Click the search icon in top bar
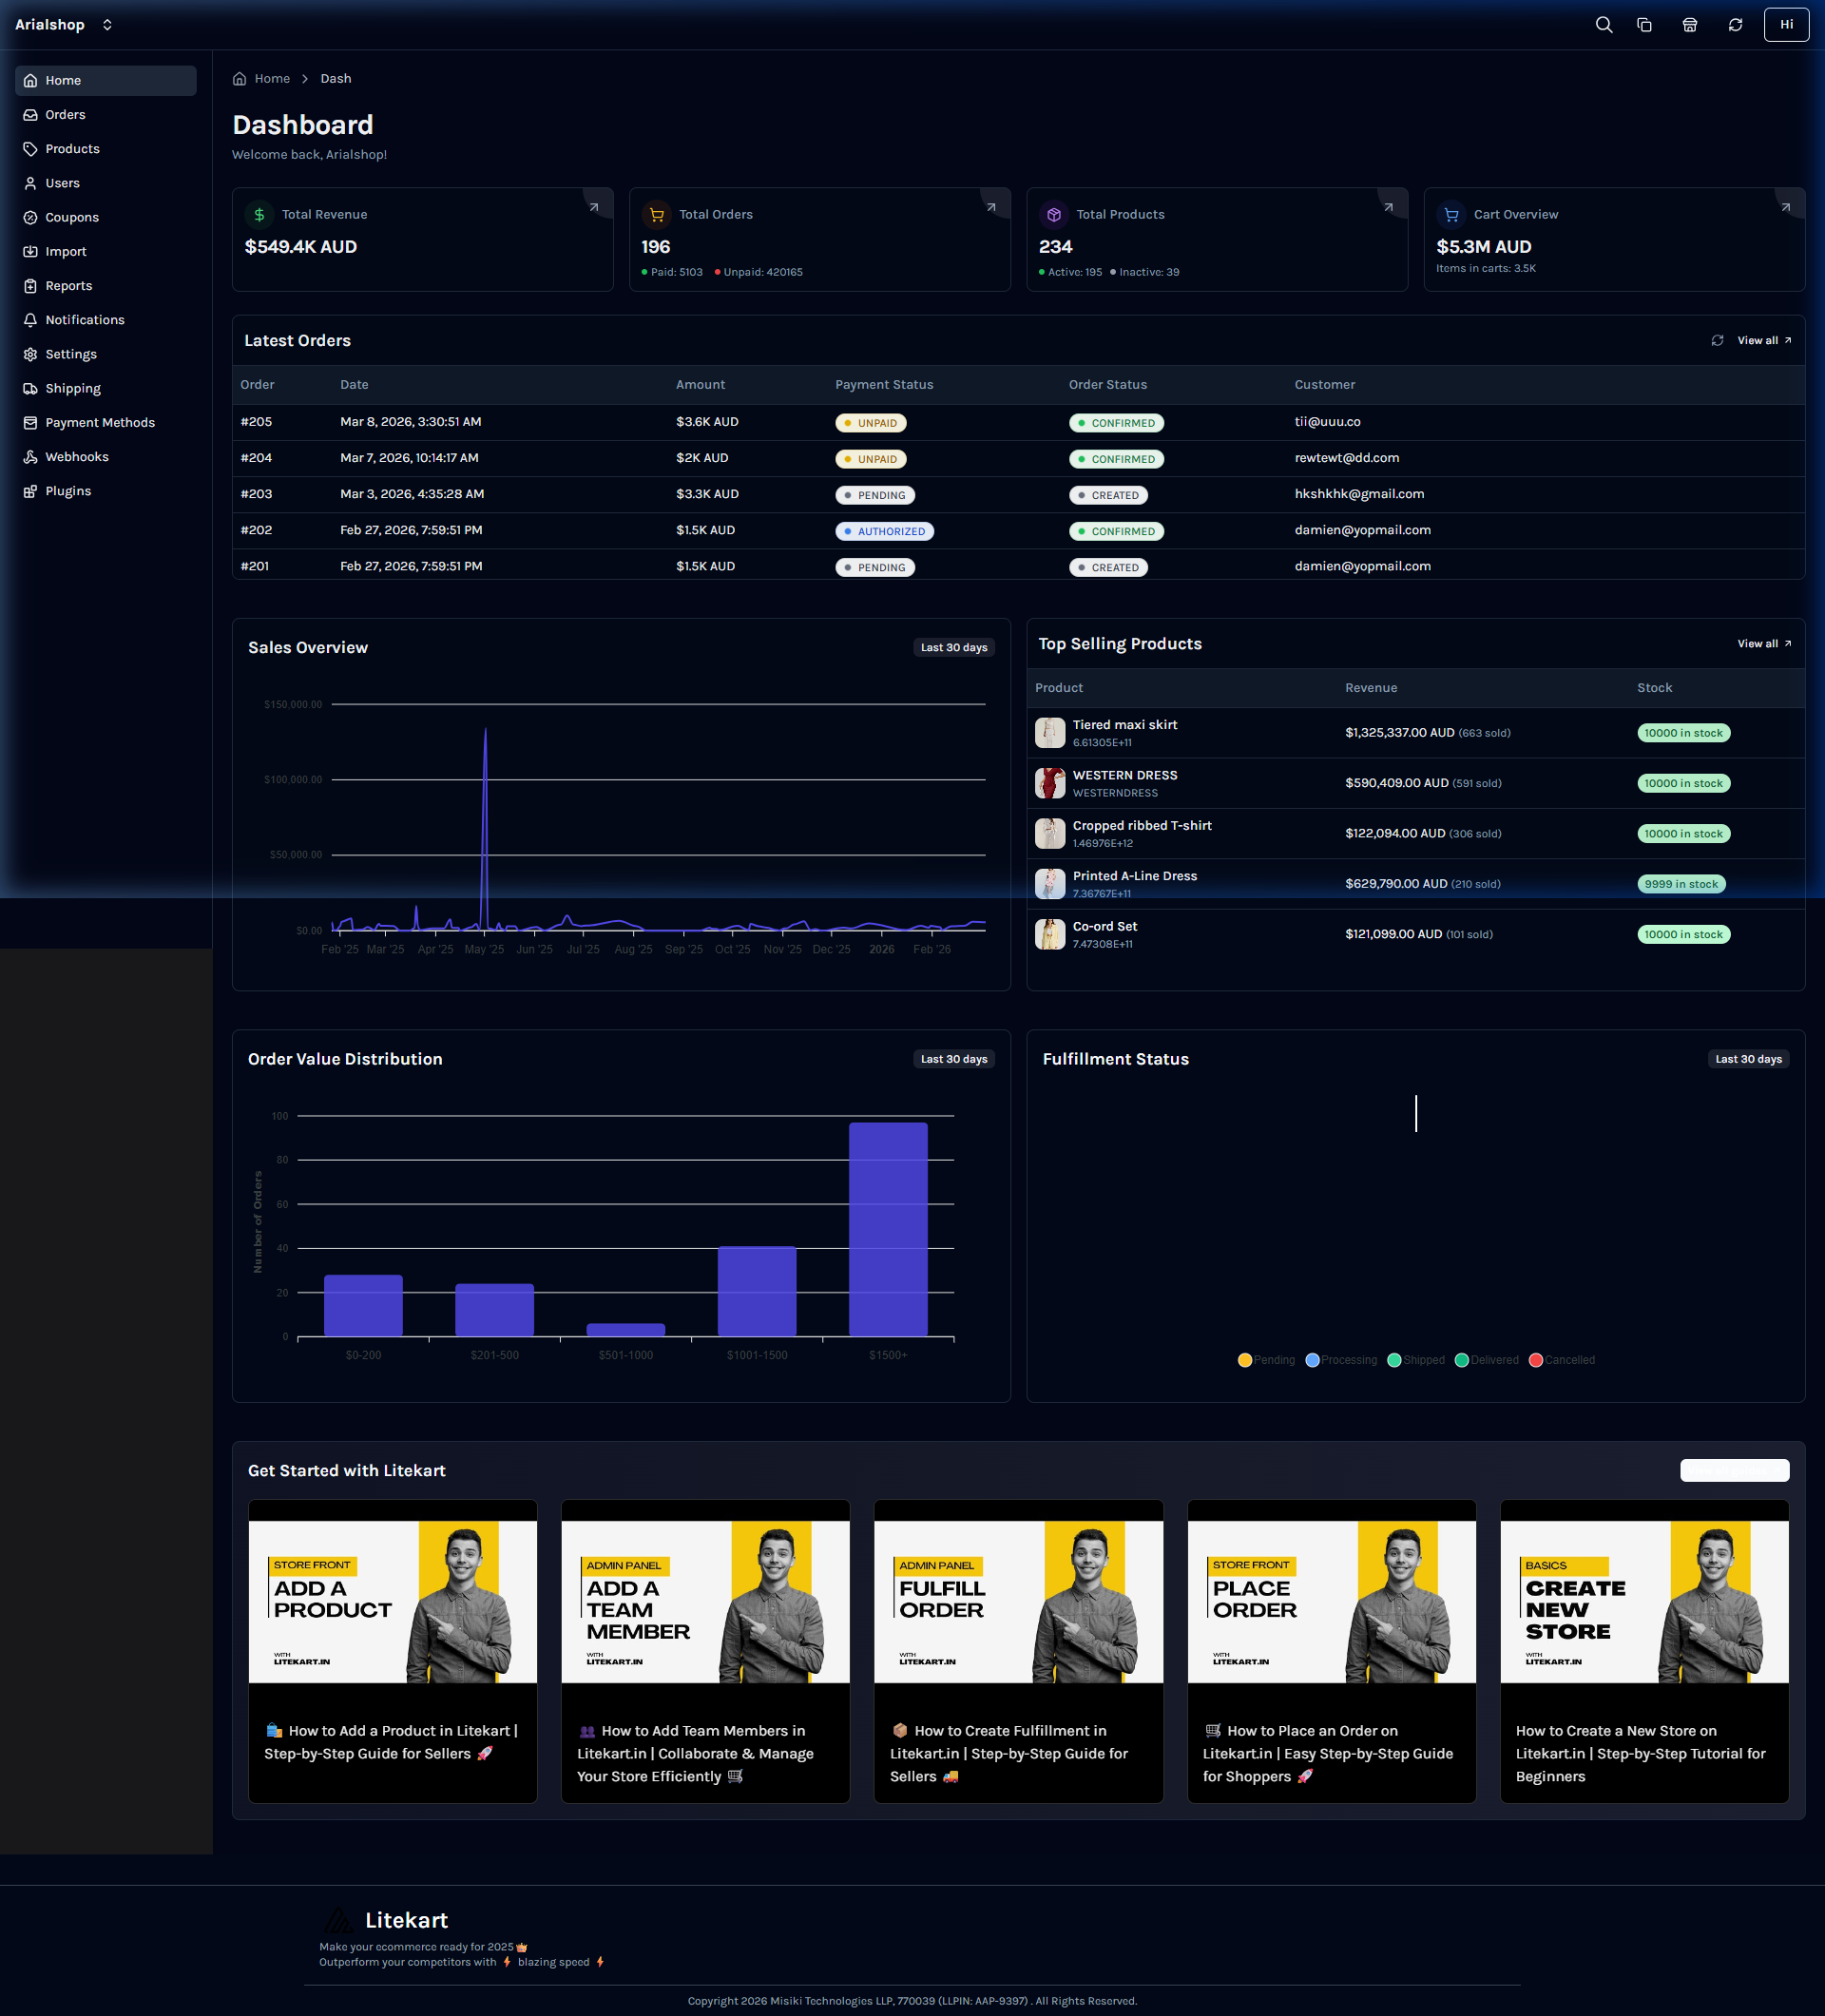The width and height of the screenshot is (1825, 2016). tap(1603, 25)
